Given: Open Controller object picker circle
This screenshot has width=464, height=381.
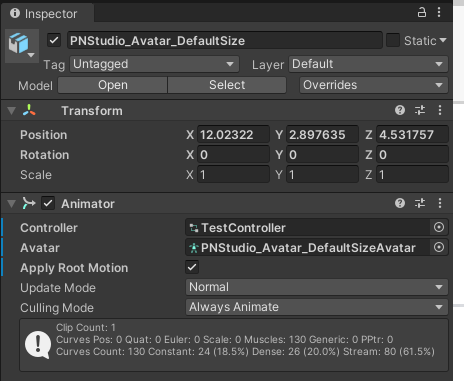Looking at the screenshot, I should 439,227.
